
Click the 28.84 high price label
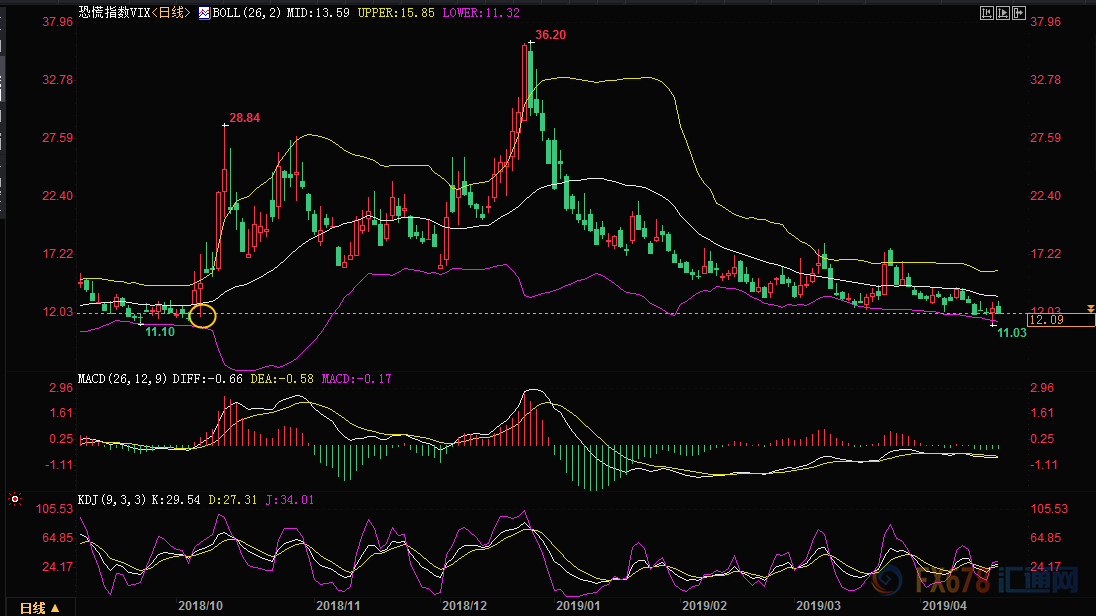click(x=244, y=118)
